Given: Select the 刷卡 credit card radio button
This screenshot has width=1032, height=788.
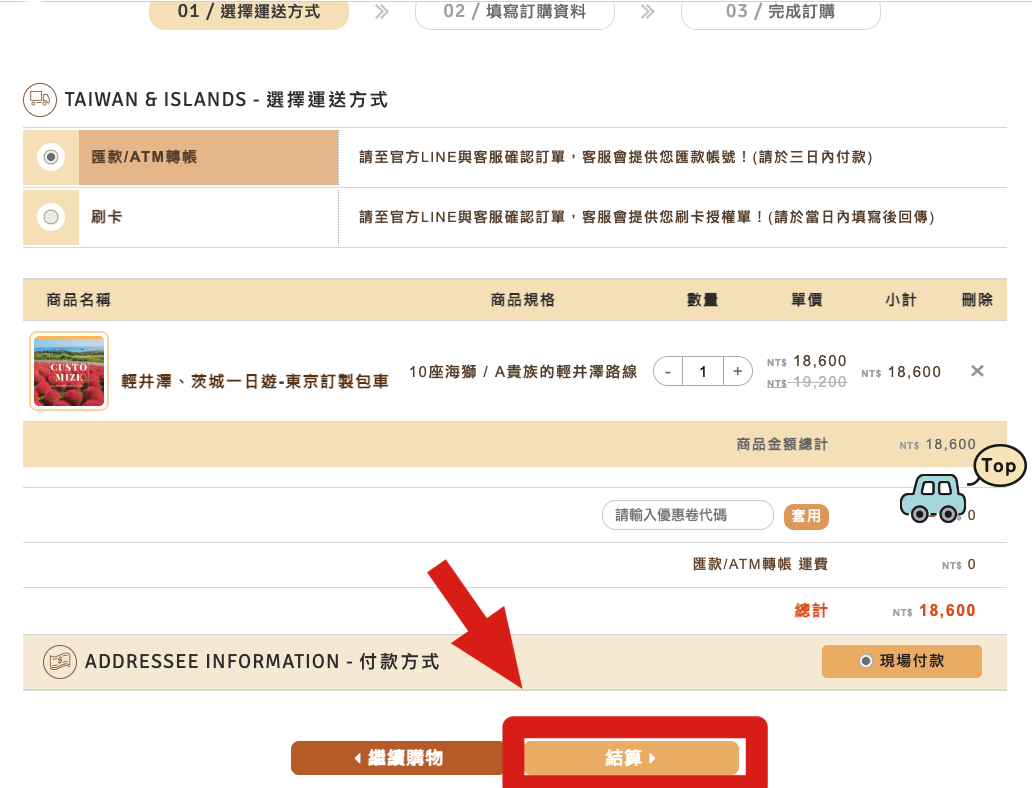Looking at the screenshot, I should click(x=51, y=216).
